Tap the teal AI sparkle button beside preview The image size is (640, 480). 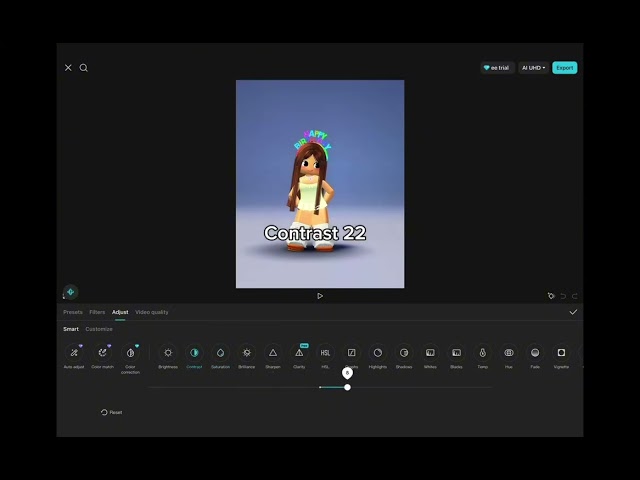[x=71, y=292]
